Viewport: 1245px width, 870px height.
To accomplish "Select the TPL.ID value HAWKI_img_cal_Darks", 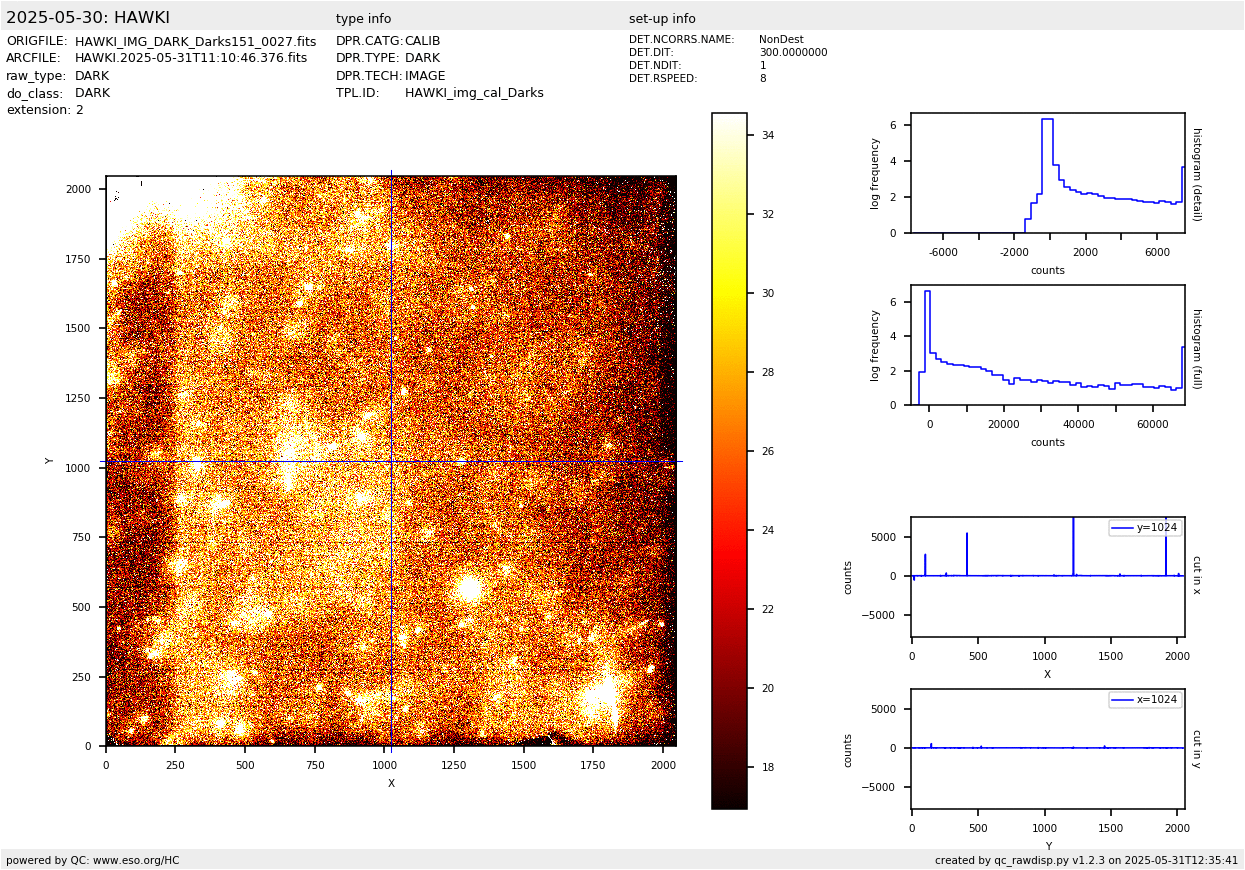I will [474, 93].
